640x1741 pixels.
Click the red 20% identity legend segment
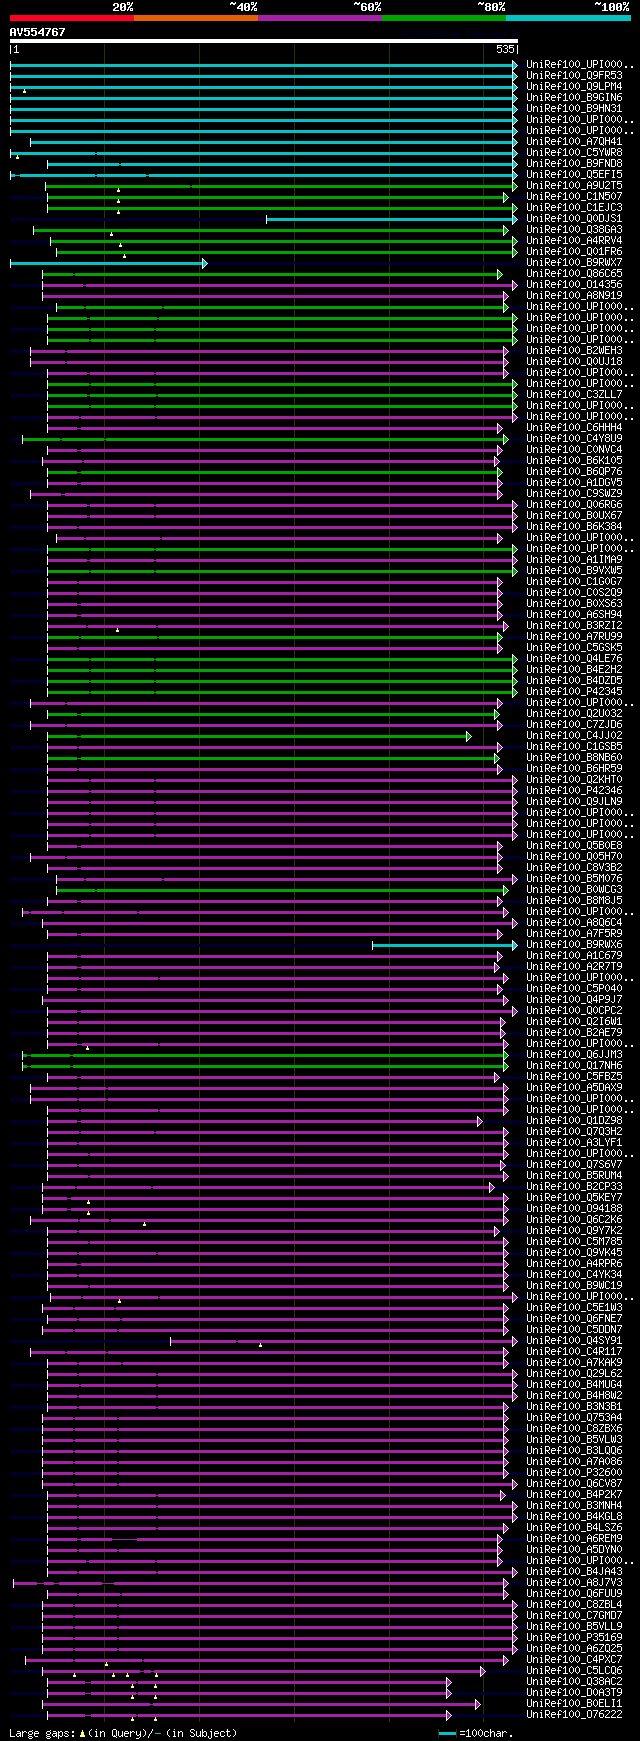[x=71, y=17]
